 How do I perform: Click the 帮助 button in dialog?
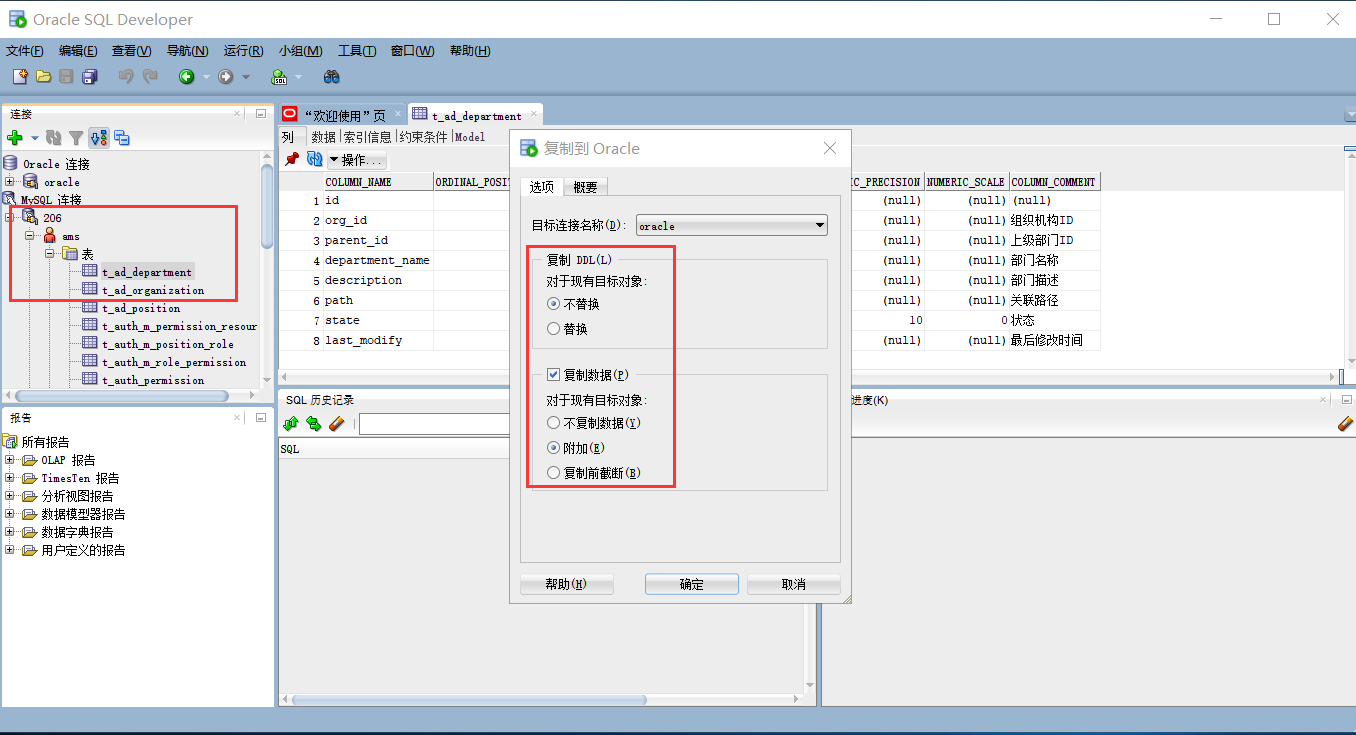[x=566, y=584]
